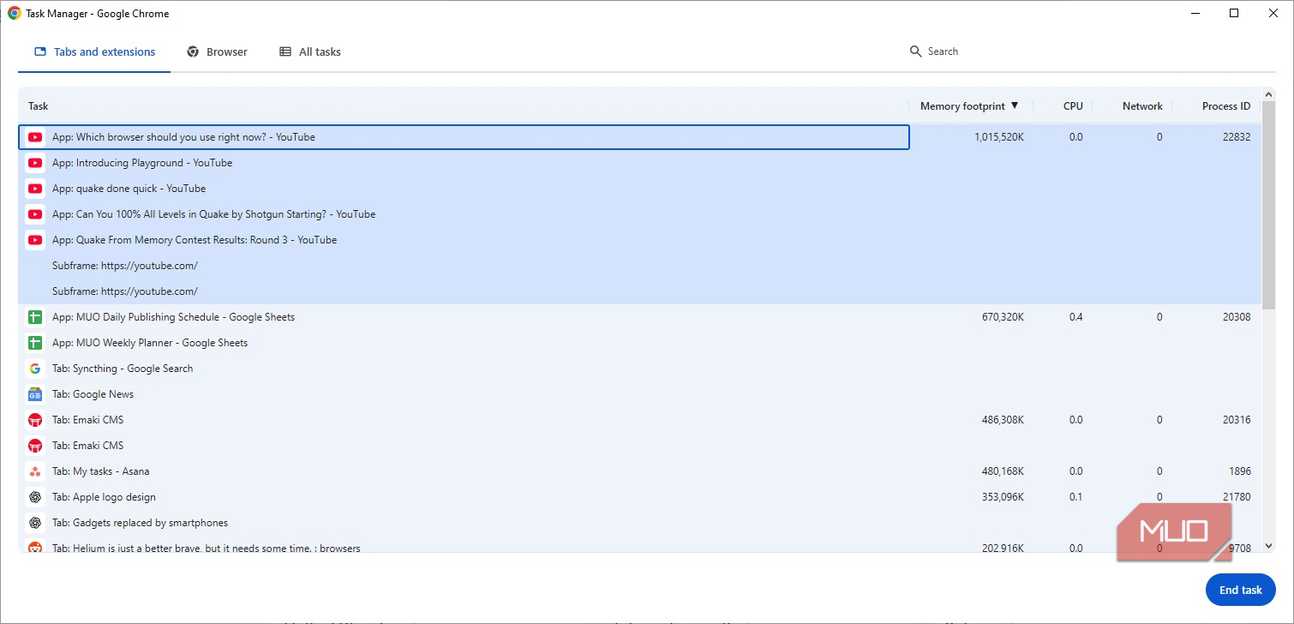Click the search magnifier icon

click(915, 51)
